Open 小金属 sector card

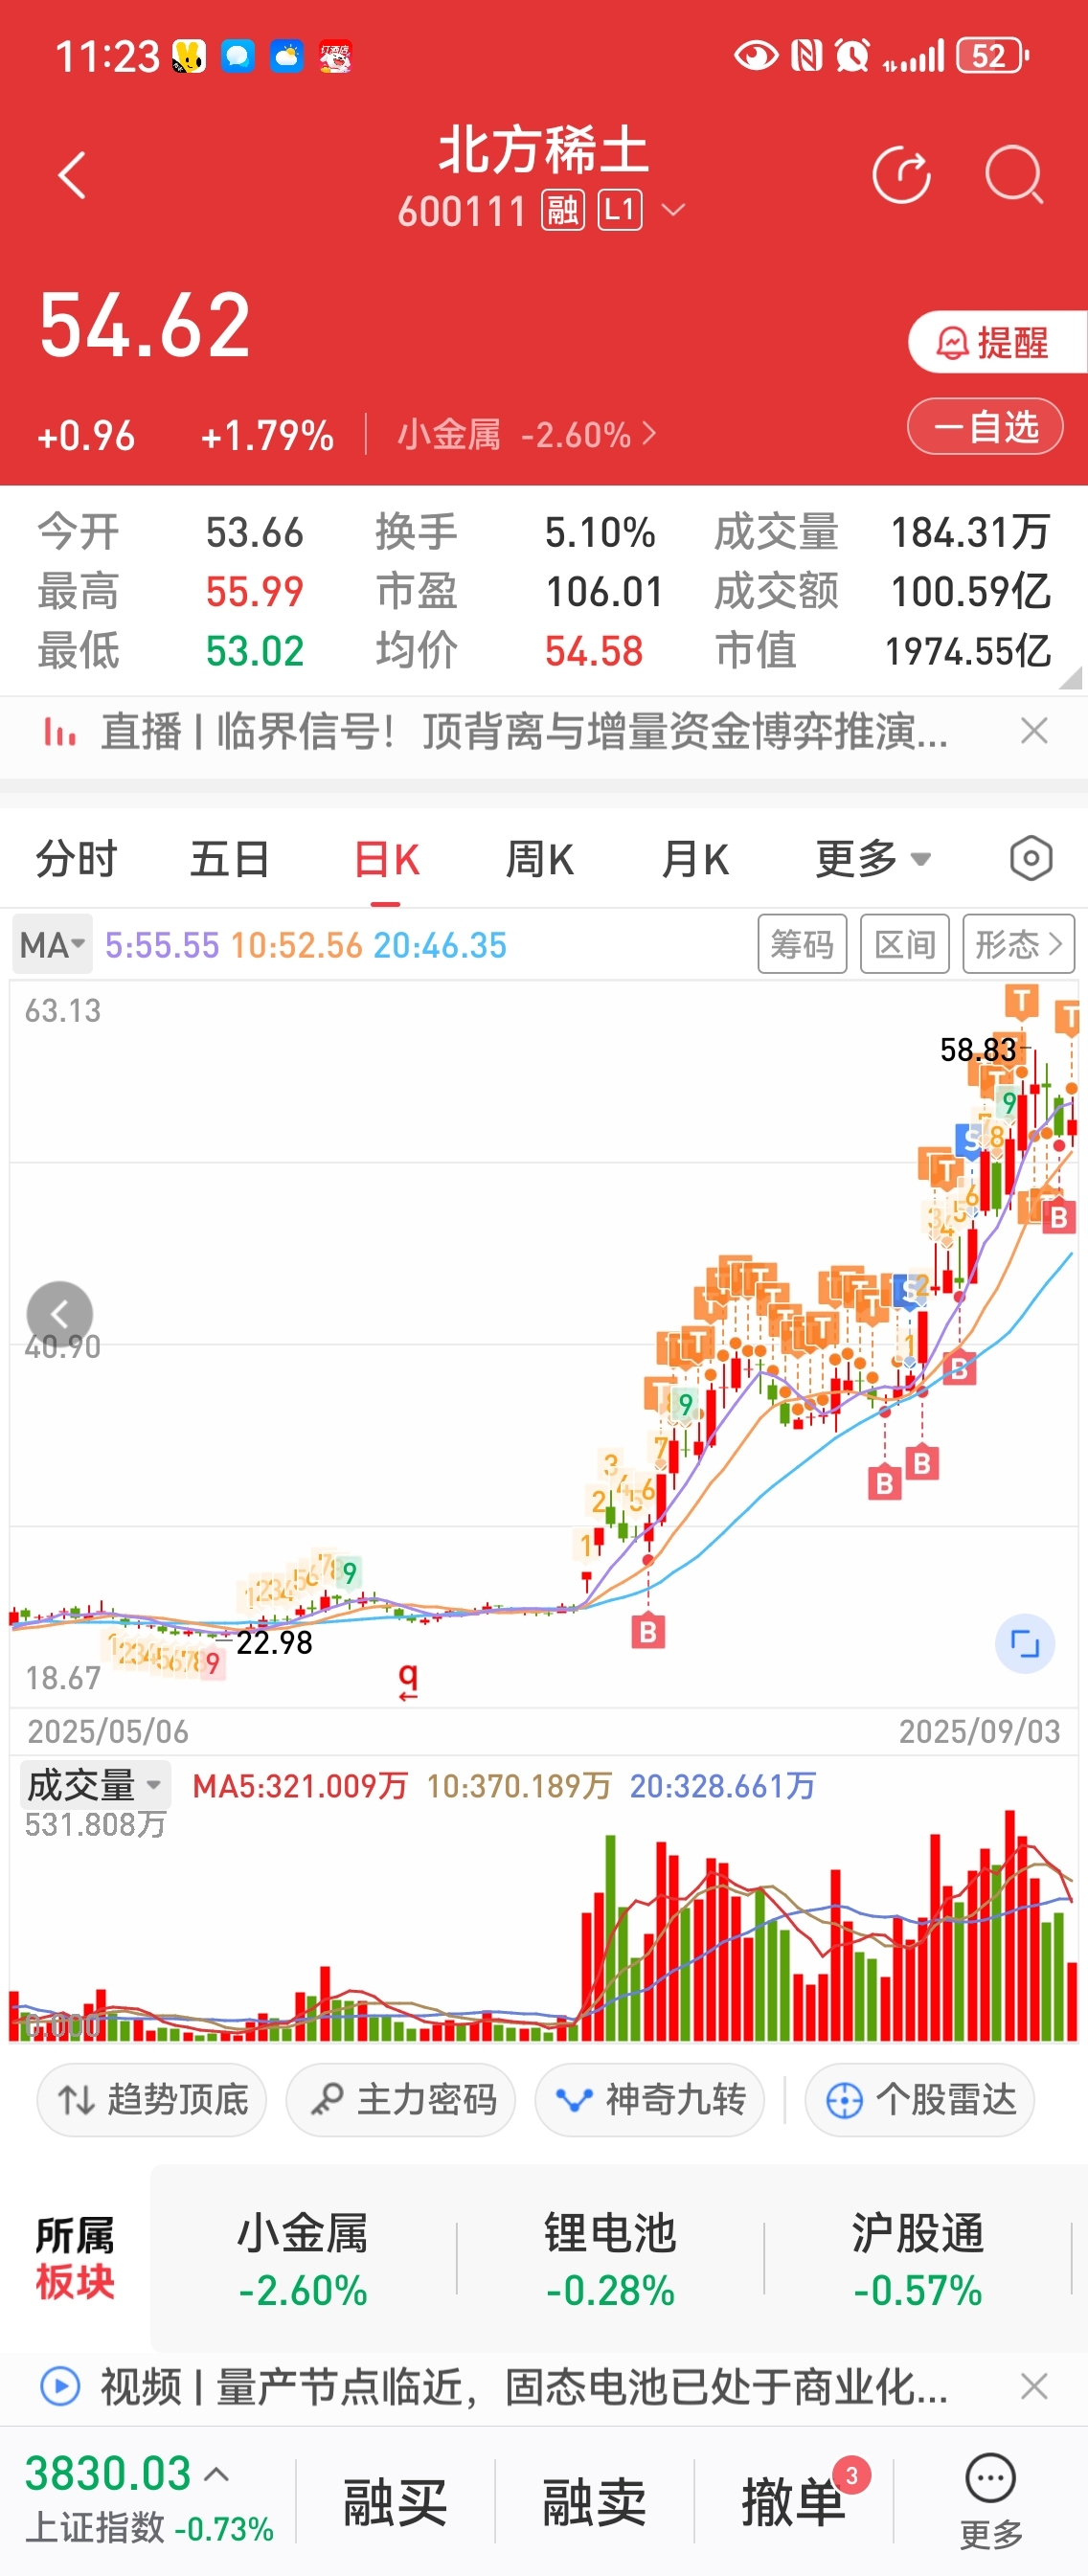coord(303,2261)
